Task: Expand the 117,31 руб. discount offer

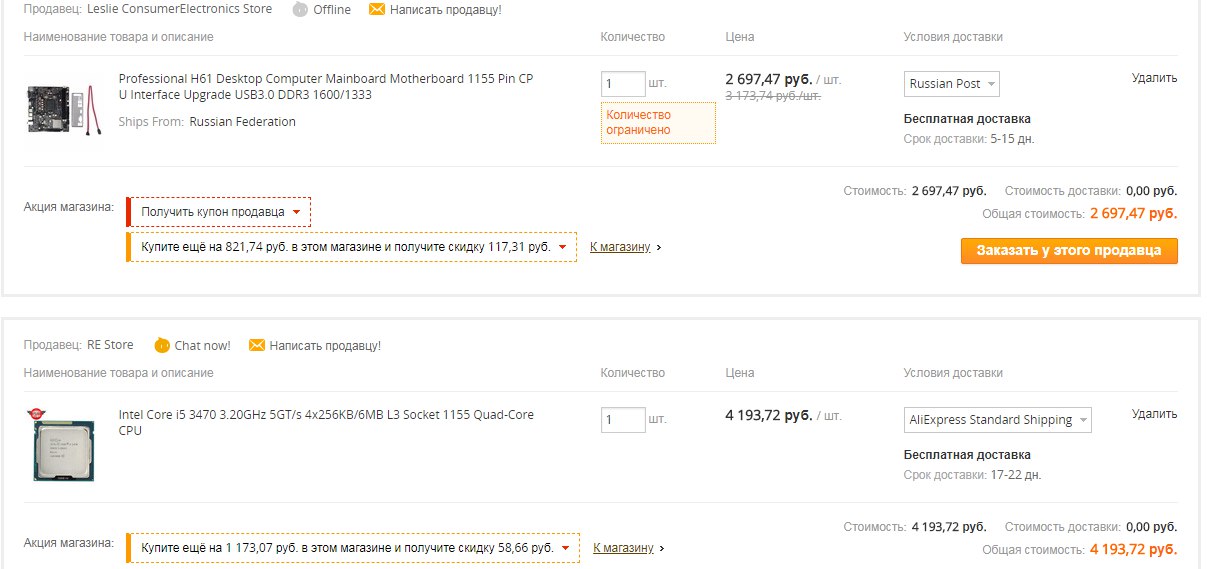Action: point(353,247)
